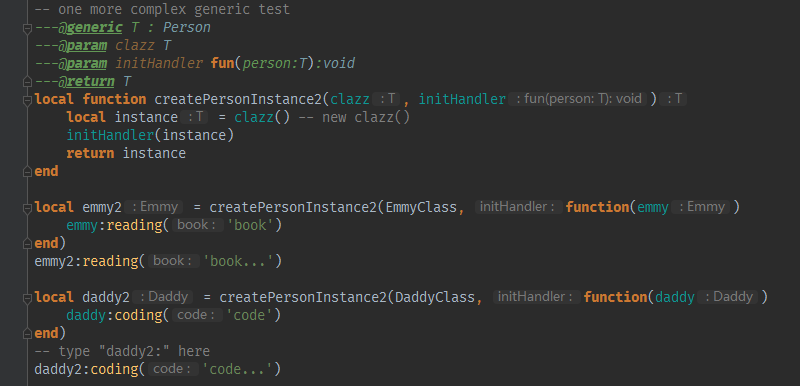Click the 'emmy' parameter of the anonymous function
Screen dimensions: 800x386
[653, 207]
